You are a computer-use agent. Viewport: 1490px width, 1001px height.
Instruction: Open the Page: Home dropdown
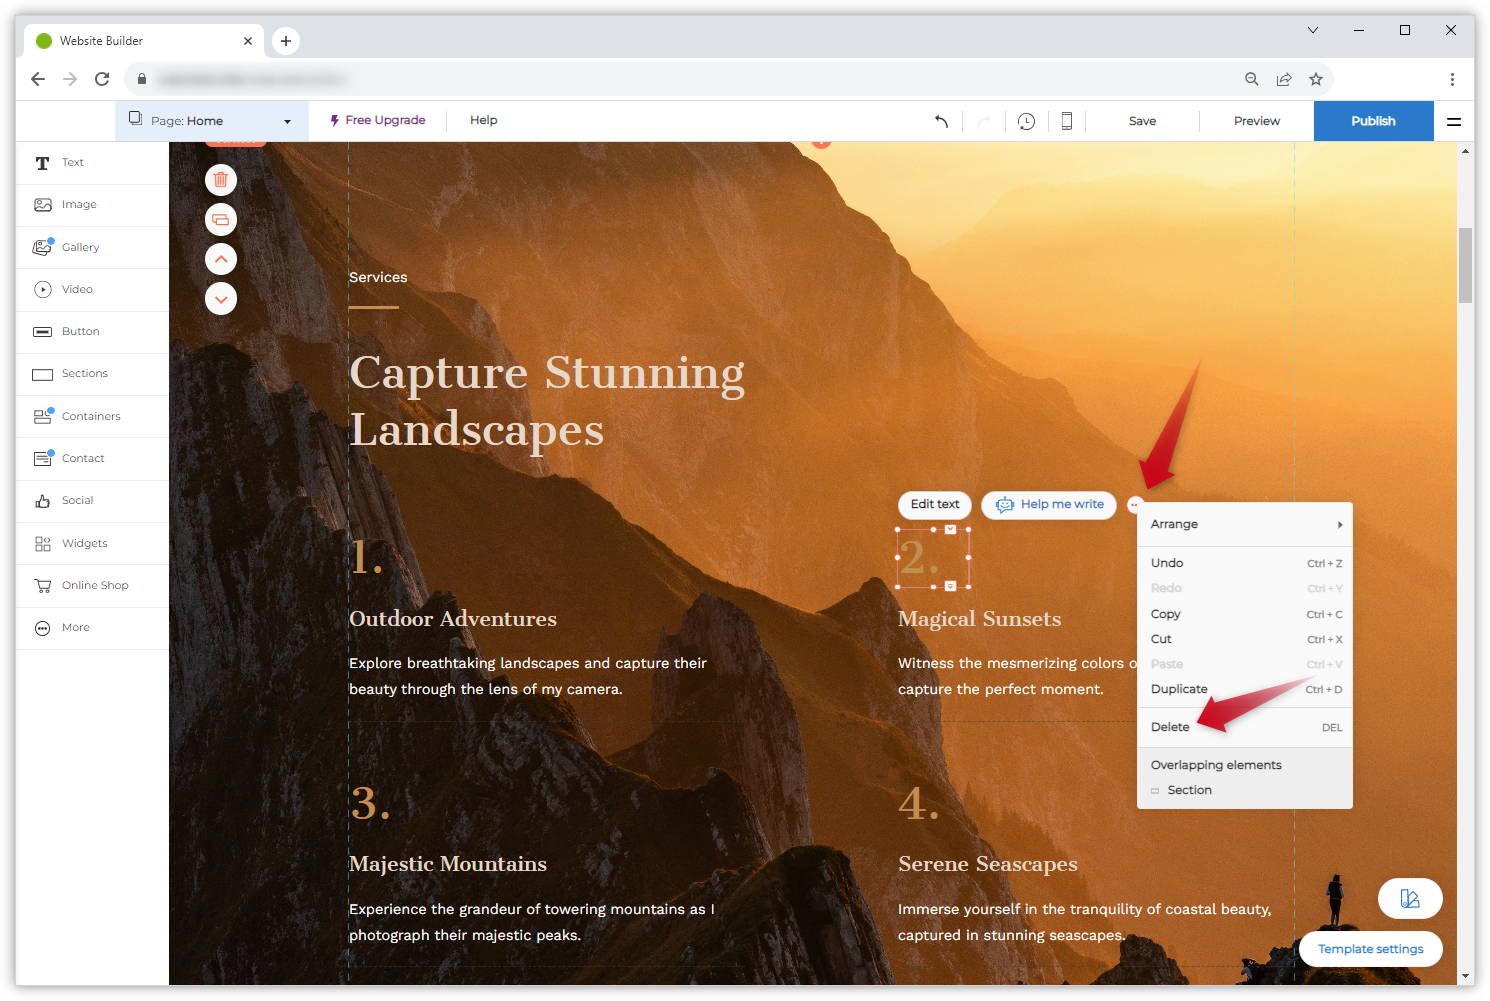(x=211, y=121)
